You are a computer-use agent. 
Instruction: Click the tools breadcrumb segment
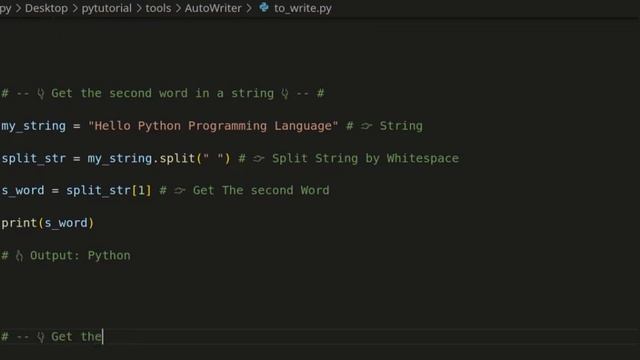point(158,8)
